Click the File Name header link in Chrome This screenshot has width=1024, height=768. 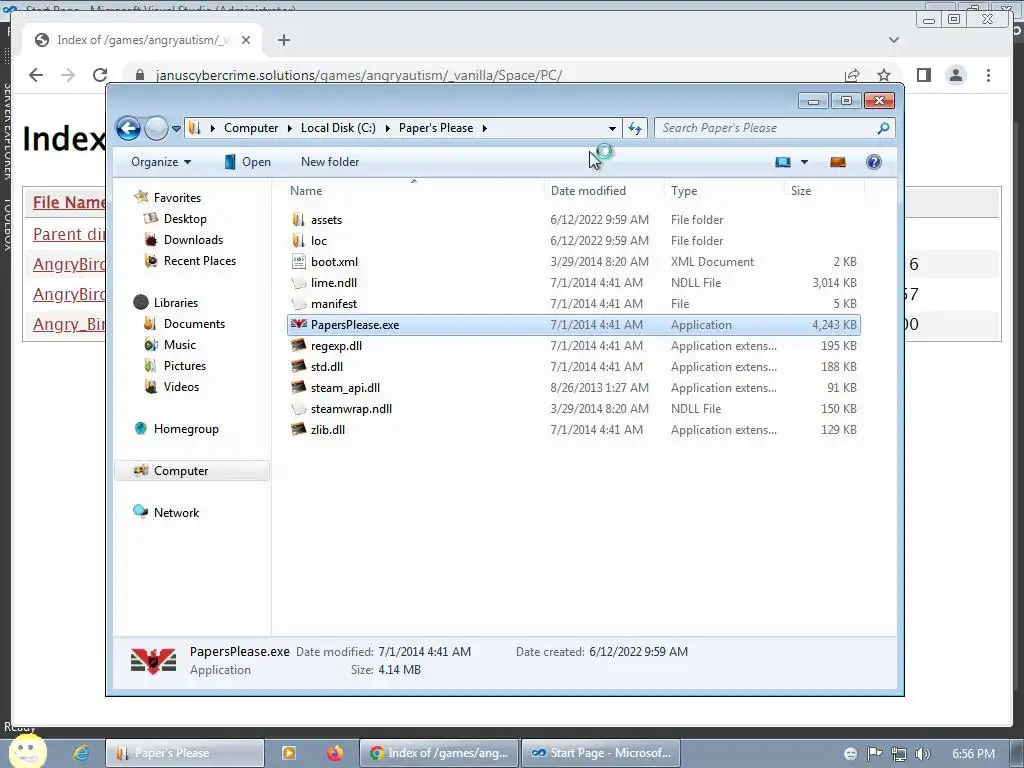coord(69,202)
